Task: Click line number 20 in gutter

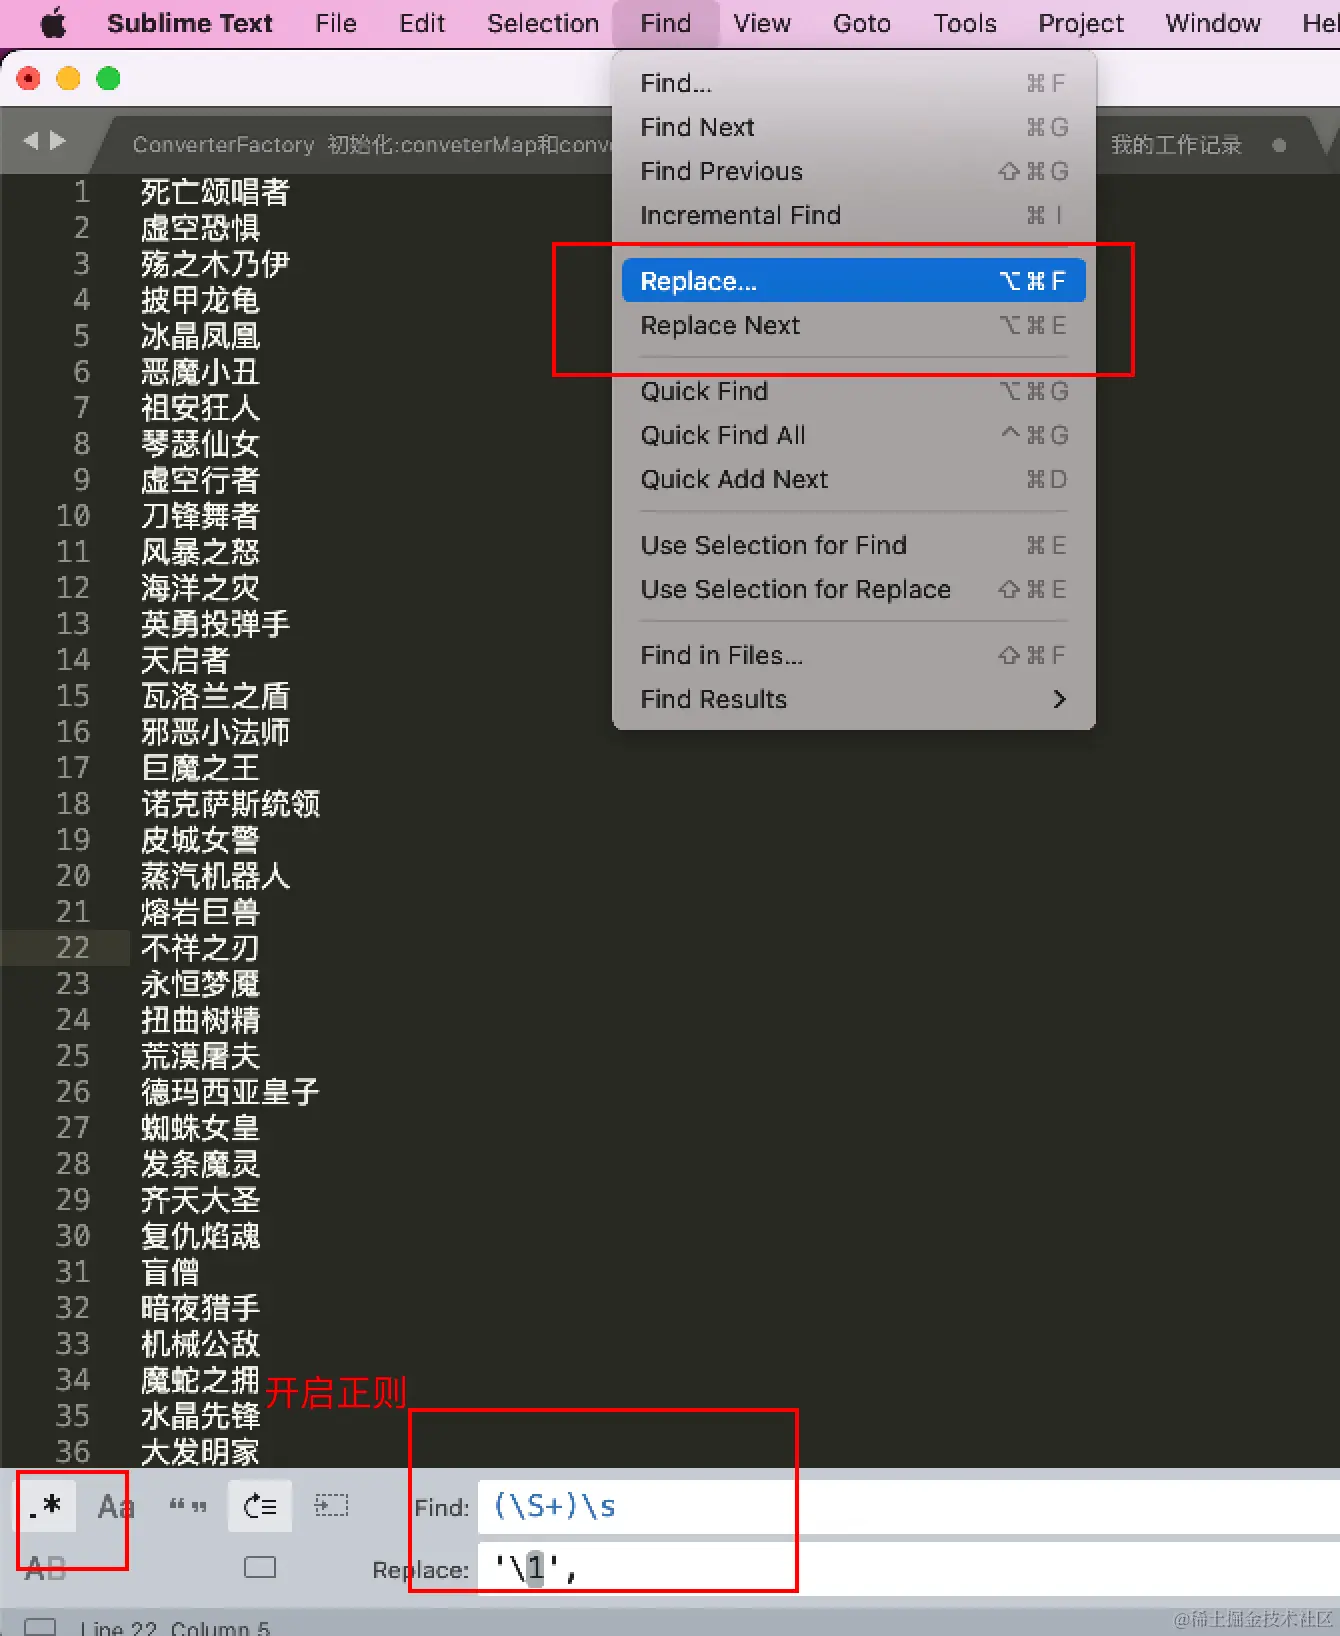Action: point(73,876)
